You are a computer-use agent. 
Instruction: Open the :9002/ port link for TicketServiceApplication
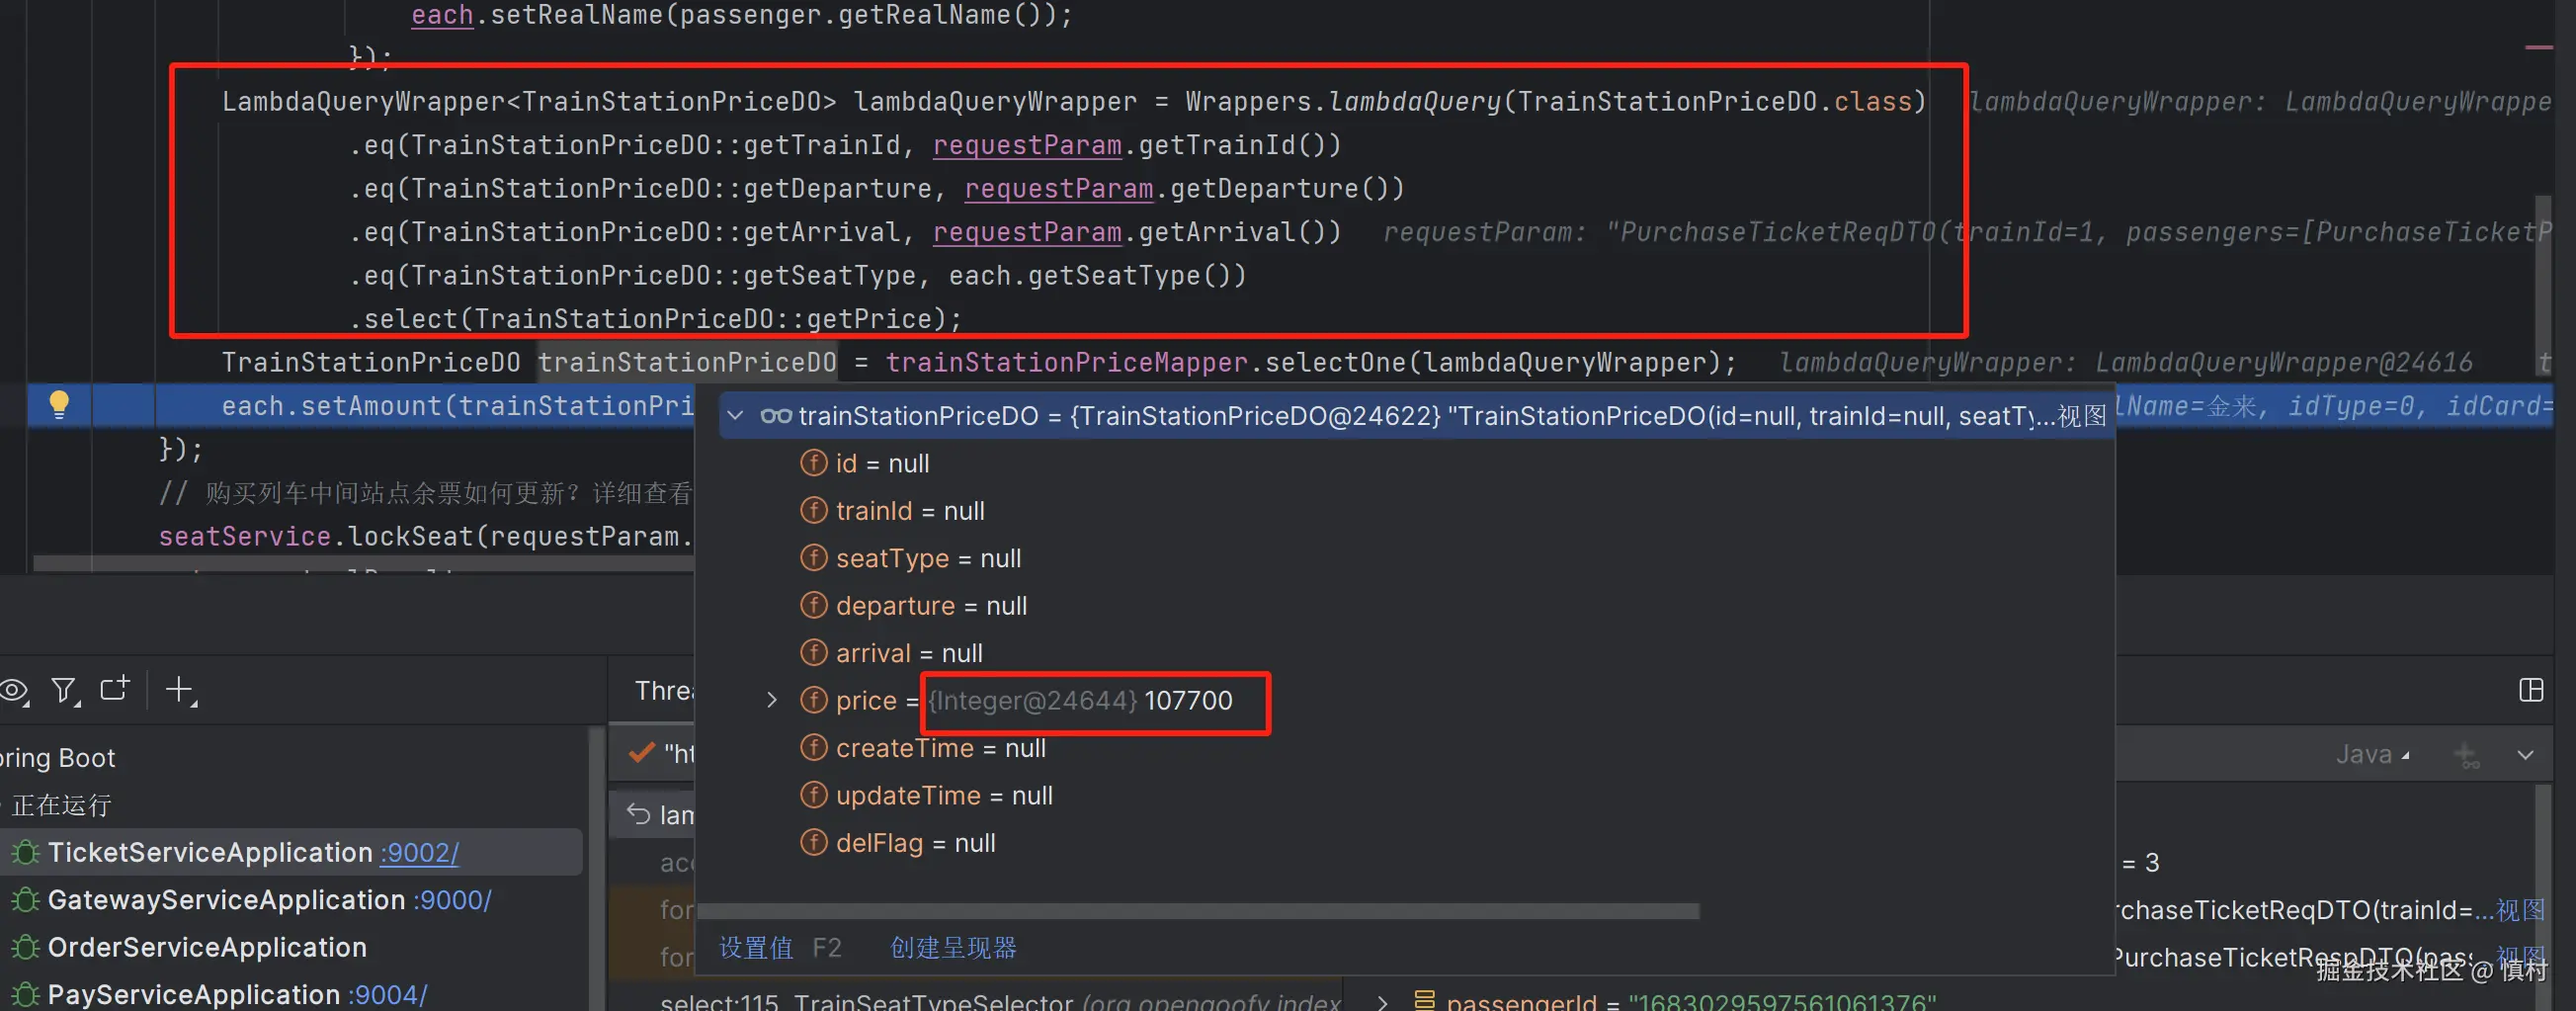point(419,852)
